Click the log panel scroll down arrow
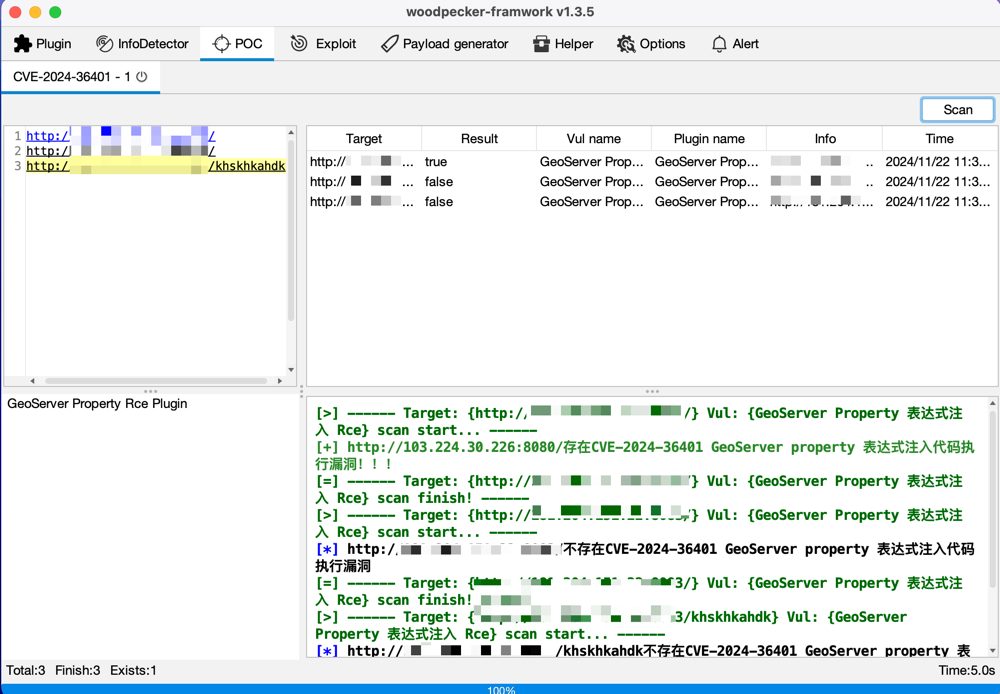The height and width of the screenshot is (694, 1000). point(992,651)
